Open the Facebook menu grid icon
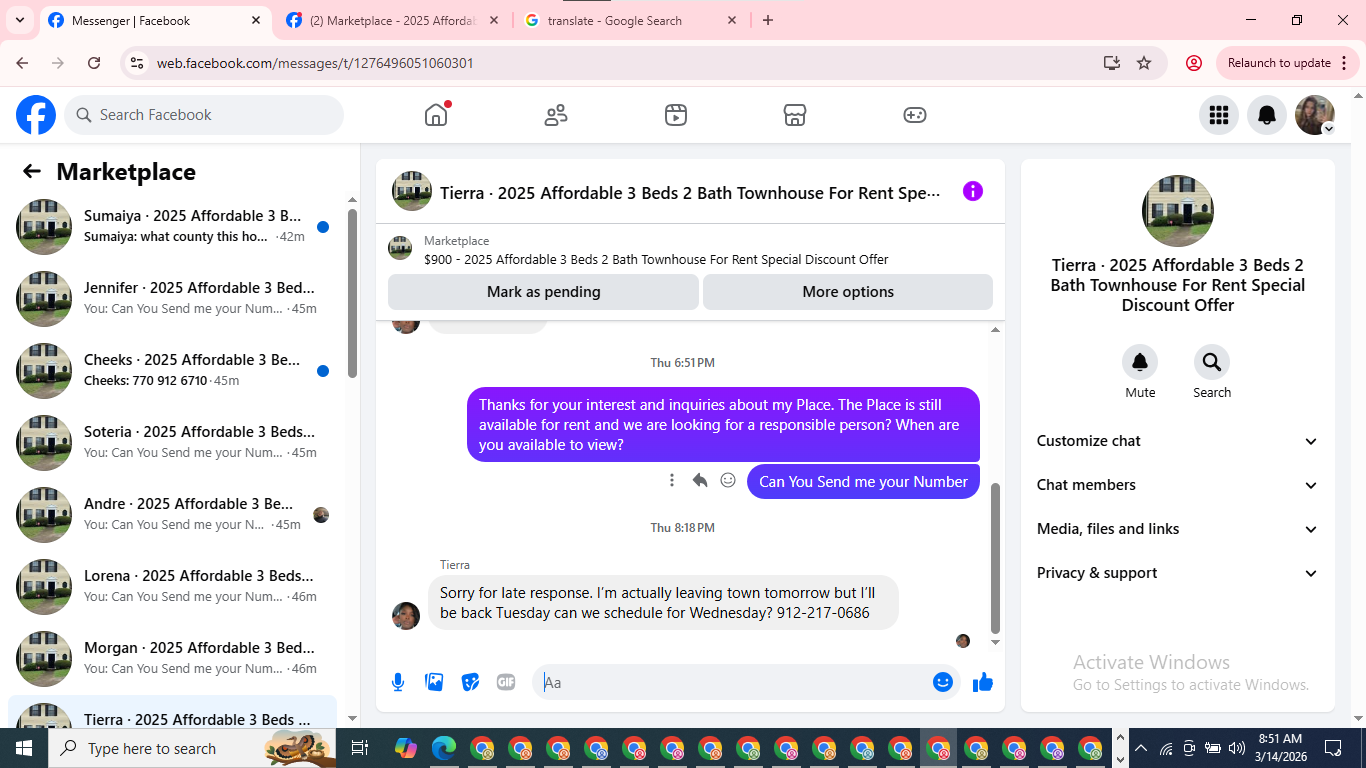The image size is (1366, 768). [x=1219, y=115]
